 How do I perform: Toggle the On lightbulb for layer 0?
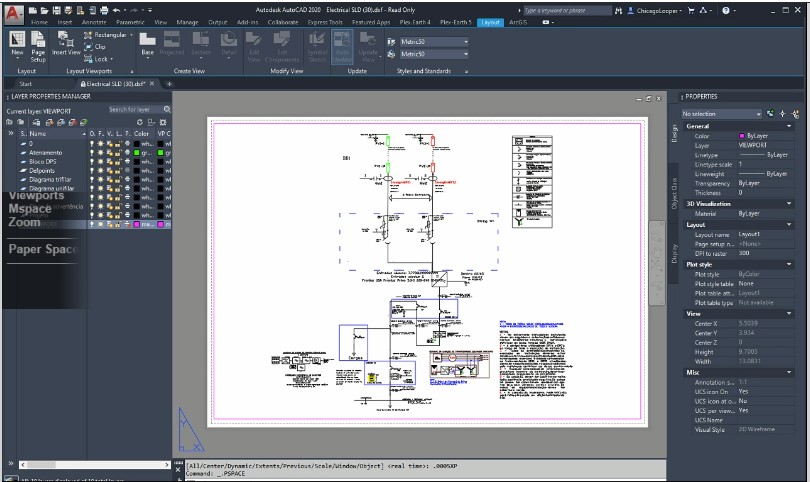(92, 144)
